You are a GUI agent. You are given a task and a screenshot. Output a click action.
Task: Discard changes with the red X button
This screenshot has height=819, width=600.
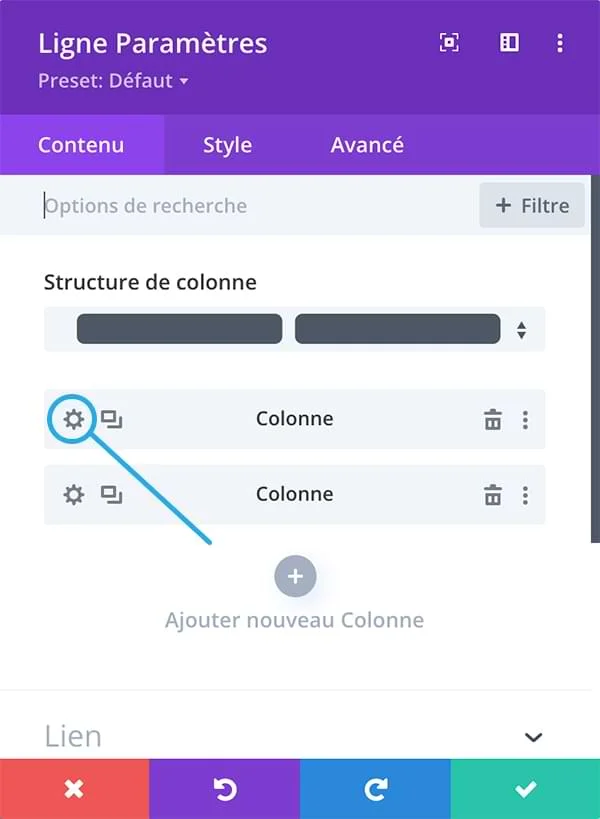point(74,789)
